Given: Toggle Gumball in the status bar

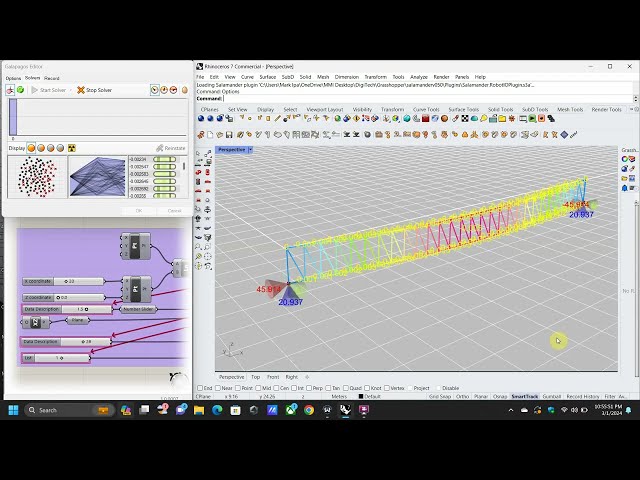Looking at the screenshot, I should click(551, 396).
